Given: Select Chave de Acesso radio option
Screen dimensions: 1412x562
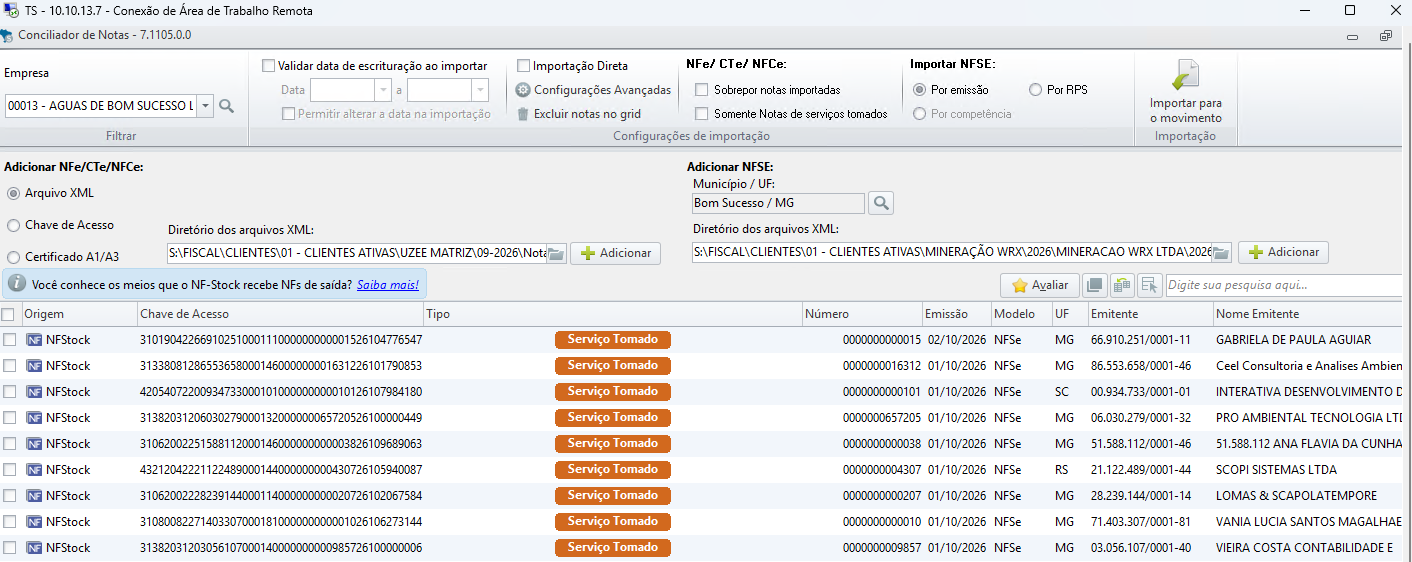Looking at the screenshot, I should coord(14,225).
